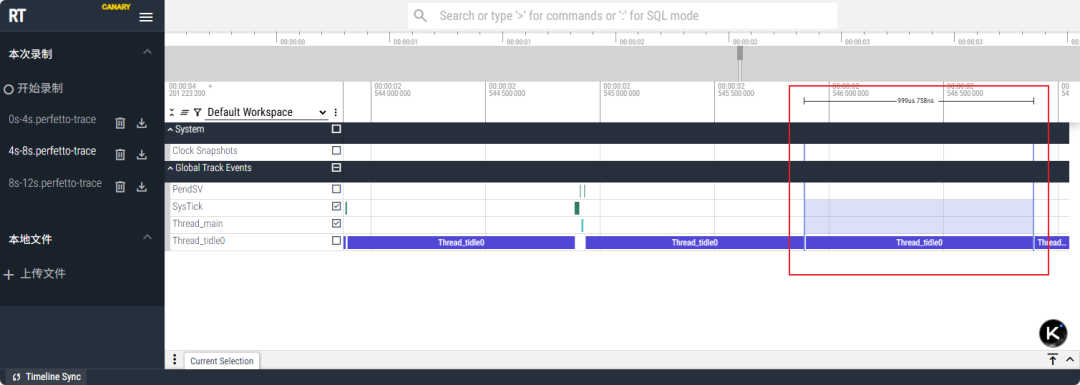Select the SysTick track name
Image resolution: width=1080 pixels, height=385 pixels.
point(187,206)
